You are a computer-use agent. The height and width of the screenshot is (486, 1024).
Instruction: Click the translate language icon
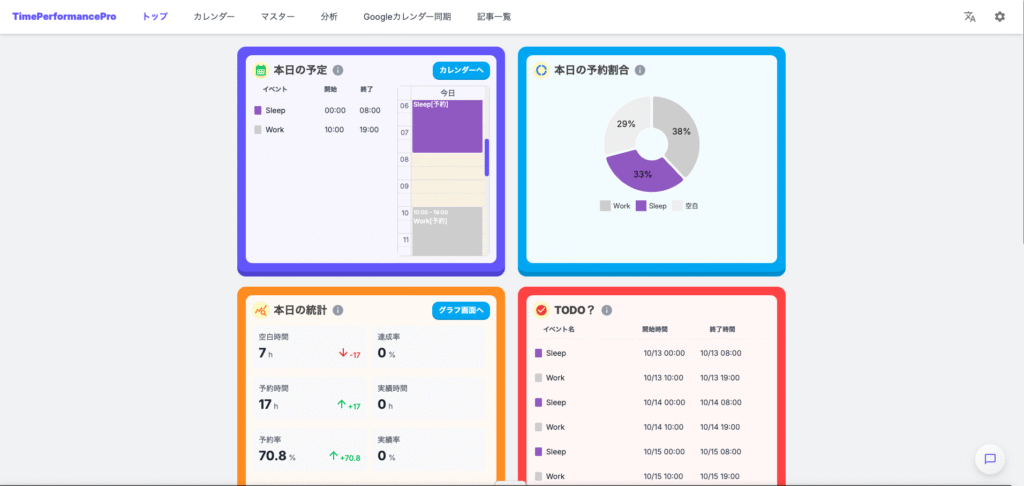pyautogui.click(x=969, y=17)
